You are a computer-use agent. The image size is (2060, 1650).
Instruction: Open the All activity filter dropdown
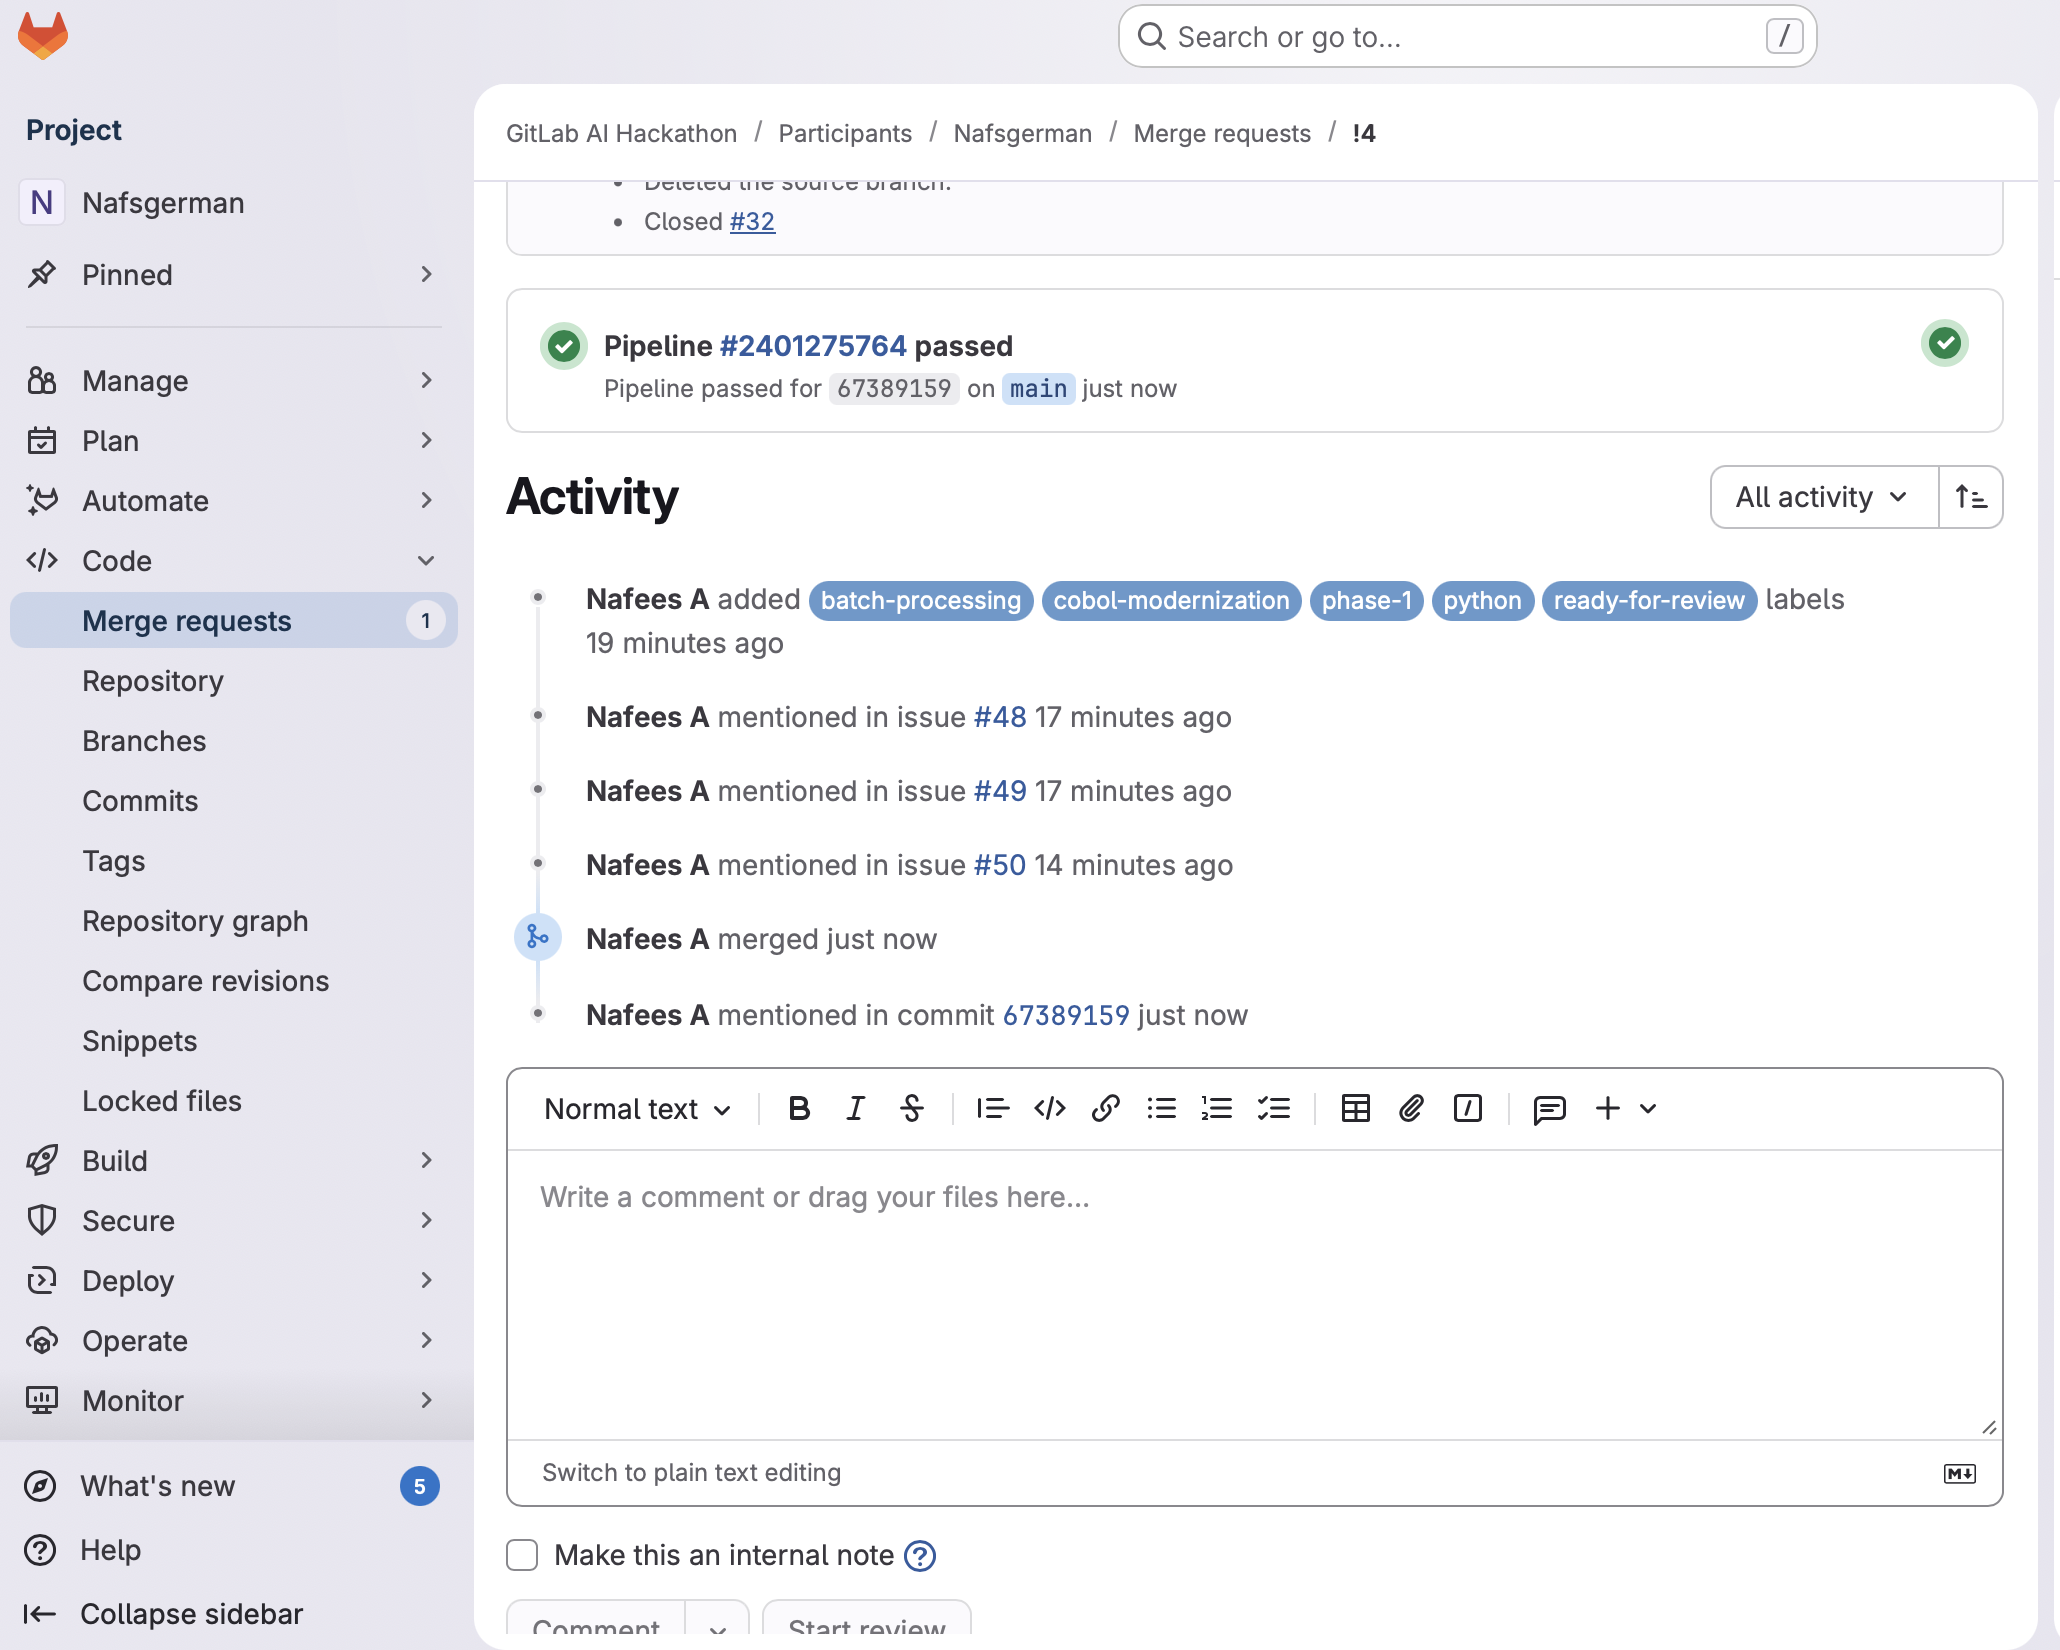(1823, 497)
